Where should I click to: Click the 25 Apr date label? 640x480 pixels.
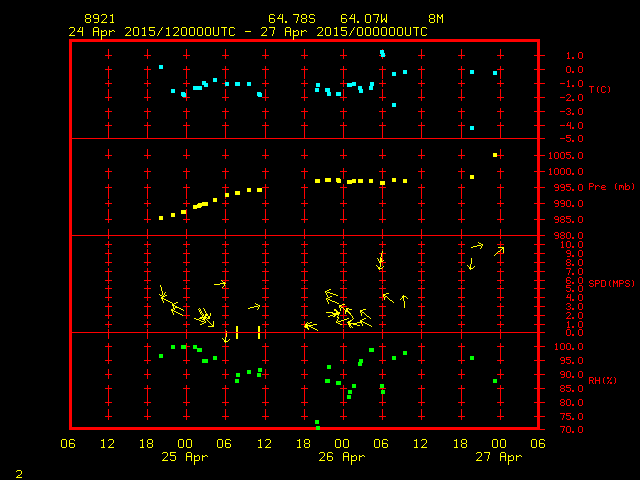pos(184,457)
